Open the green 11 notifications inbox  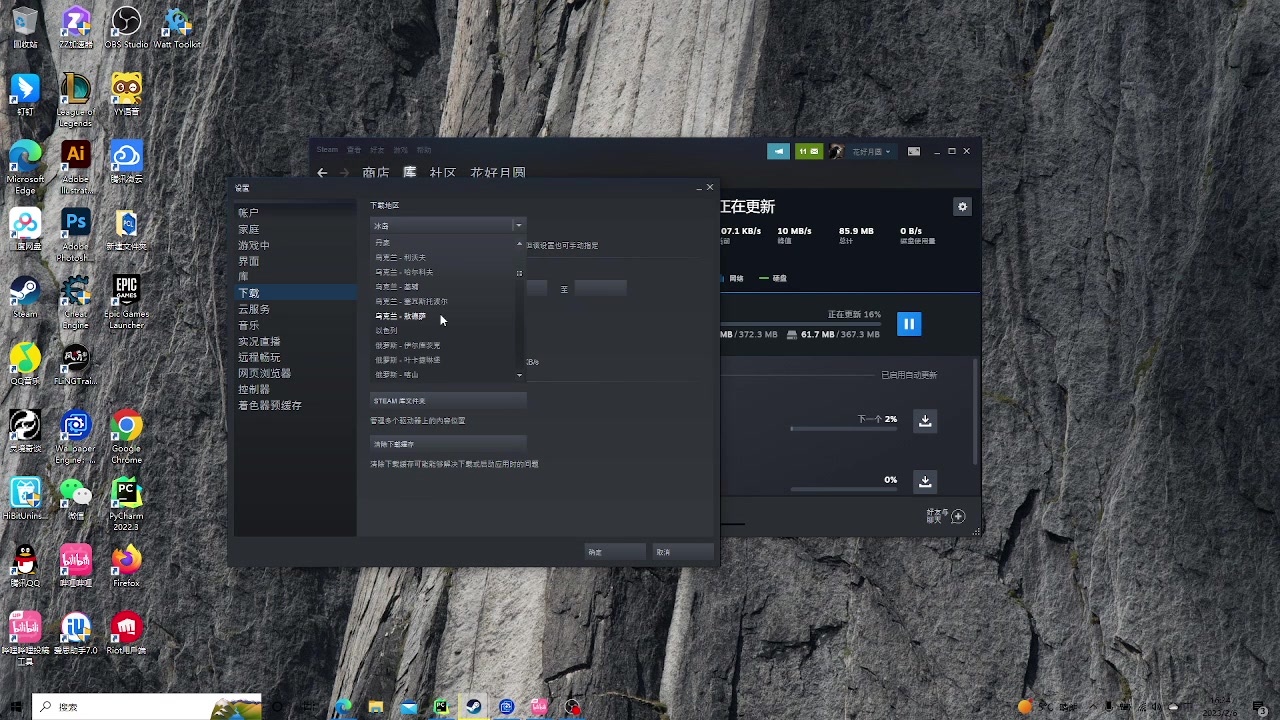point(808,151)
